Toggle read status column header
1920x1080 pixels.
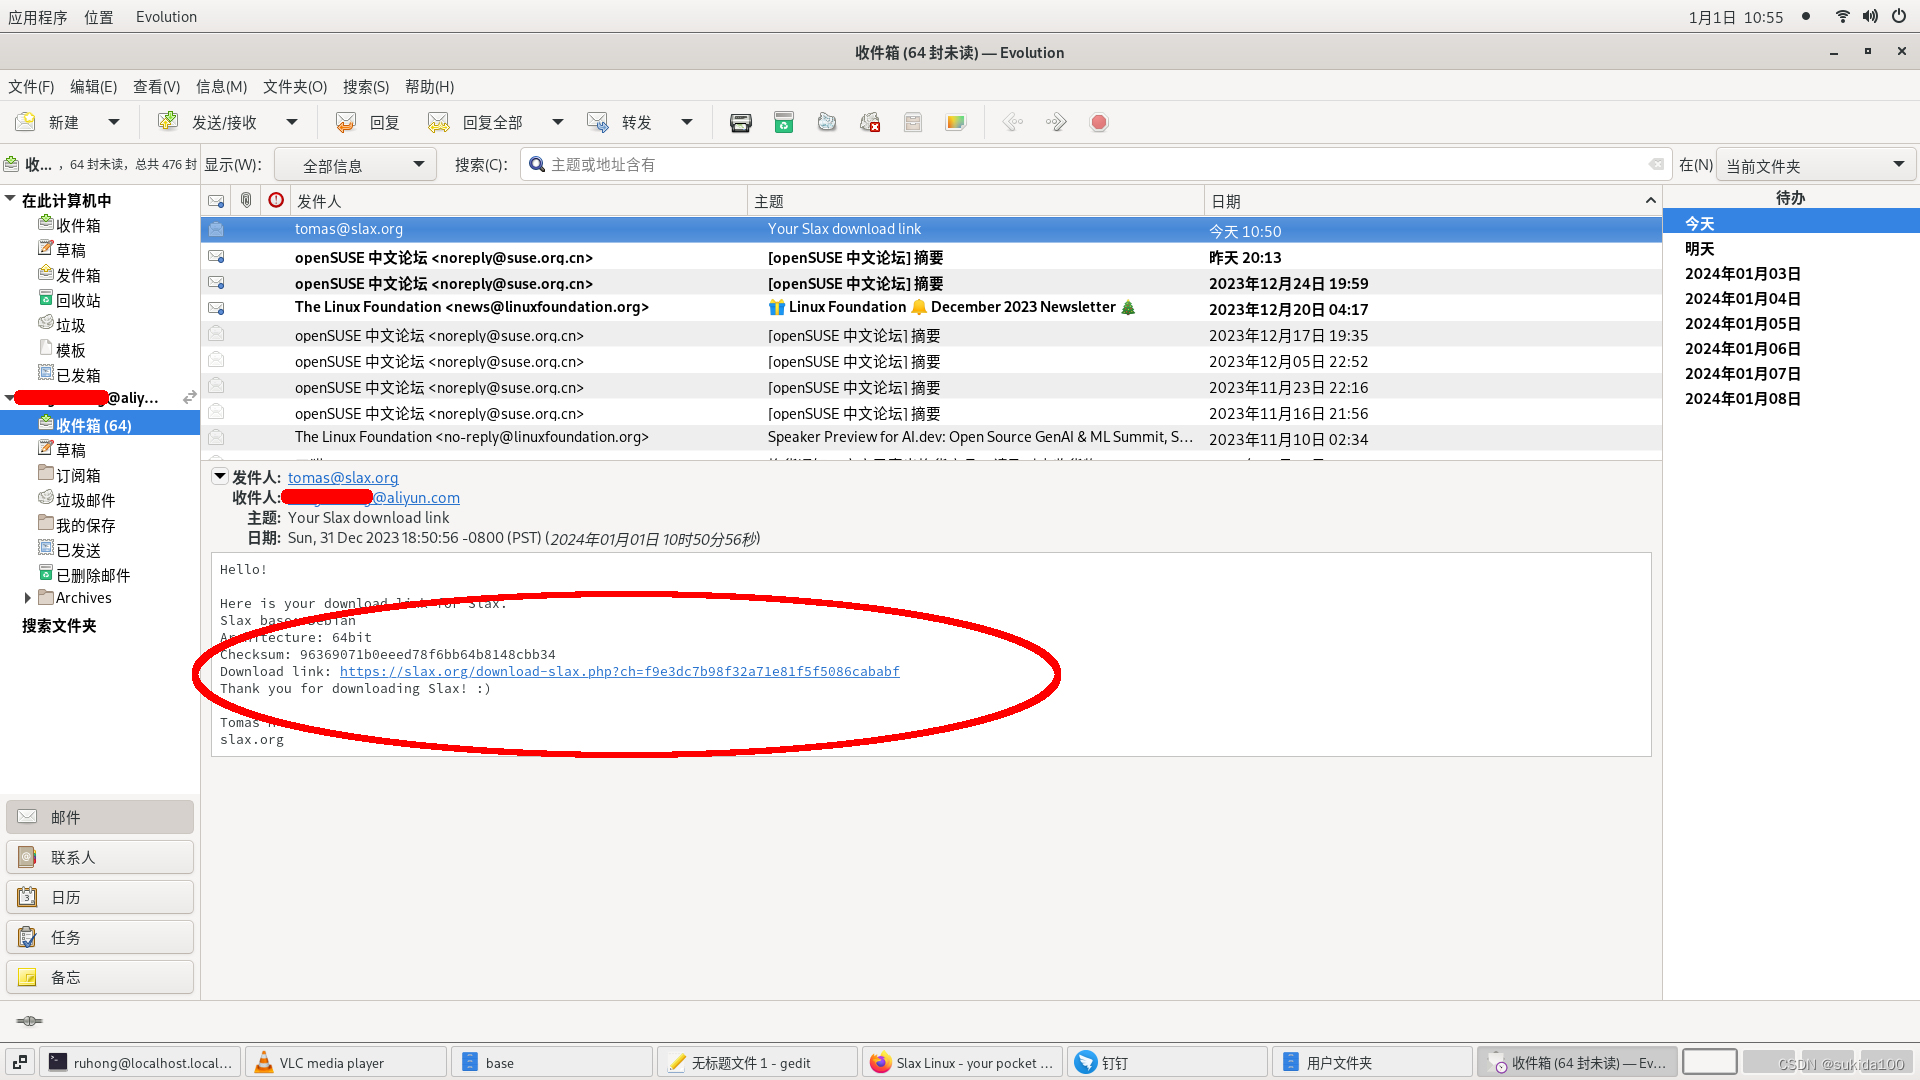tap(216, 201)
